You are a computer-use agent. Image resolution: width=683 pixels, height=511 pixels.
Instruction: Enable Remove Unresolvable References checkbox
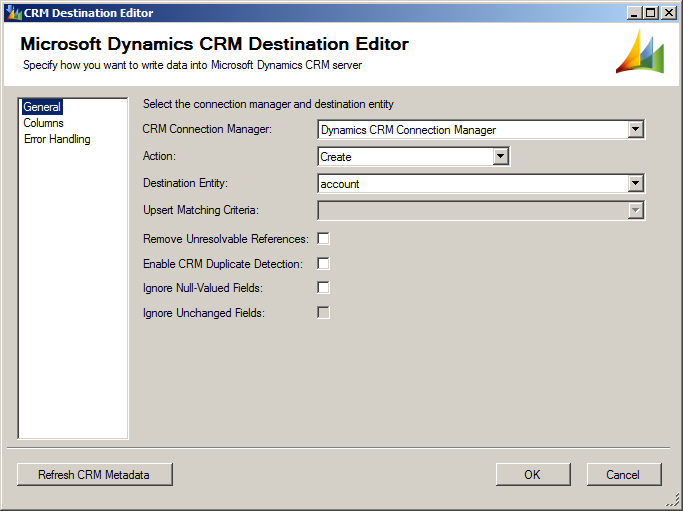point(324,239)
